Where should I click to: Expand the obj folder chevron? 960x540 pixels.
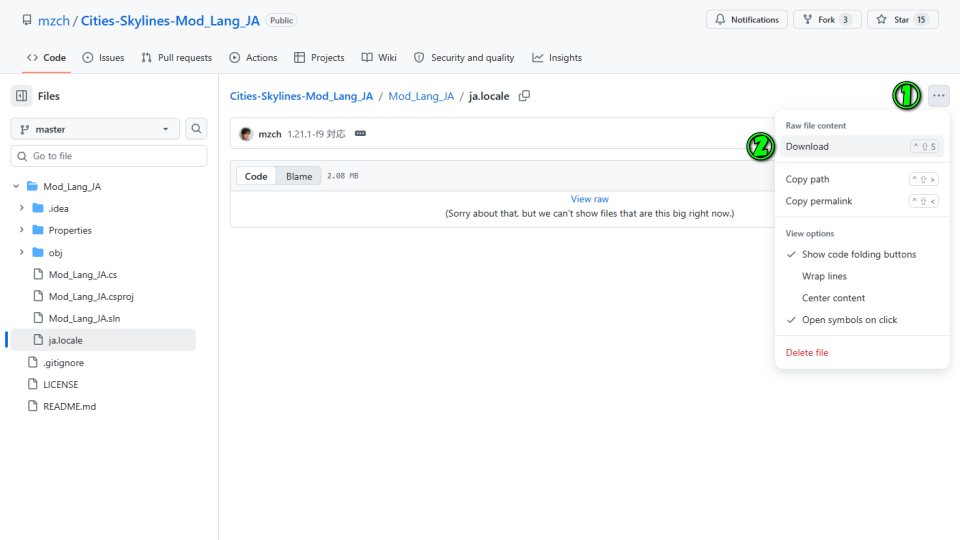click(x=22, y=252)
